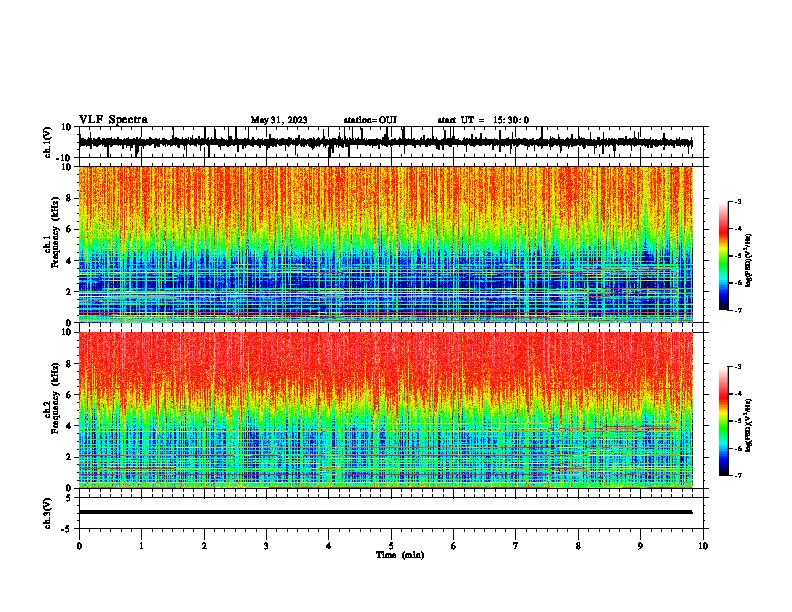
Task: Click the 'Time (min)' axis title
Action: [x=400, y=555]
